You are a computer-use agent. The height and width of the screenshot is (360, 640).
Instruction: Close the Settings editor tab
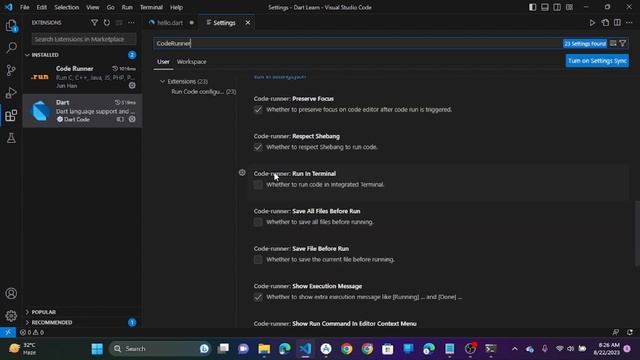pos(247,23)
